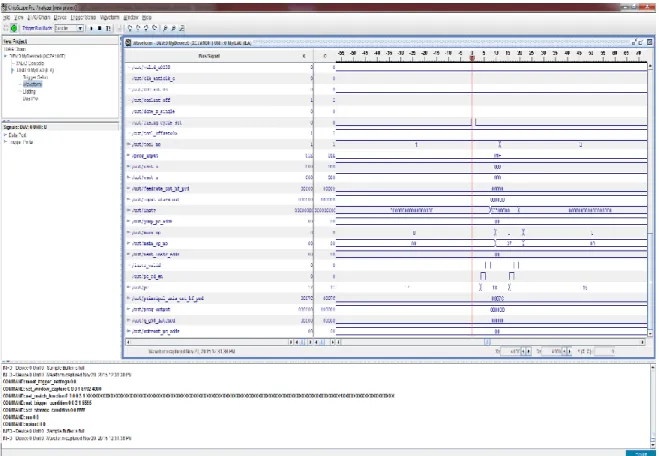The width and height of the screenshot is (659, 456).
Task: Click the O column header
Action: pos(325,56)
